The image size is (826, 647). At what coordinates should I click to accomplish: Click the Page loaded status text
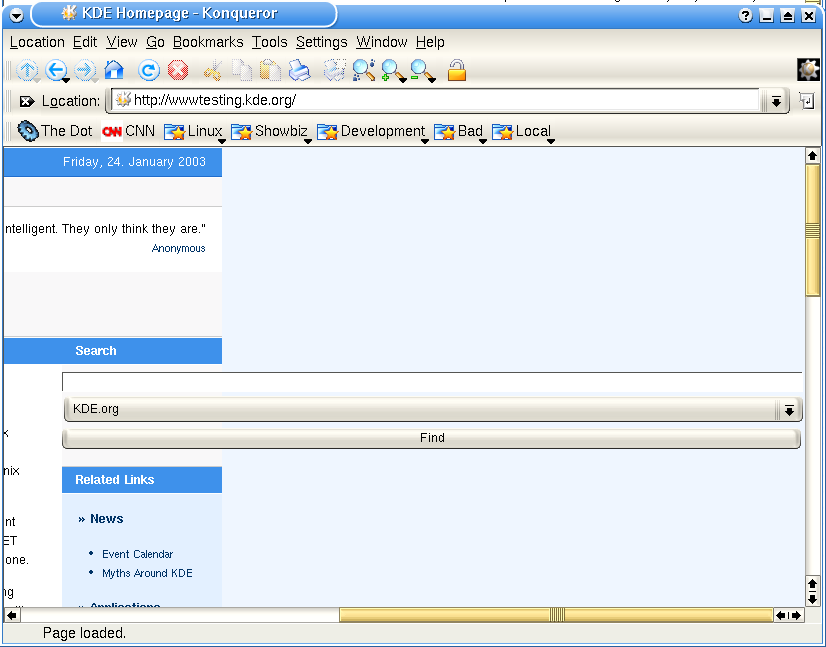point(84,633)
